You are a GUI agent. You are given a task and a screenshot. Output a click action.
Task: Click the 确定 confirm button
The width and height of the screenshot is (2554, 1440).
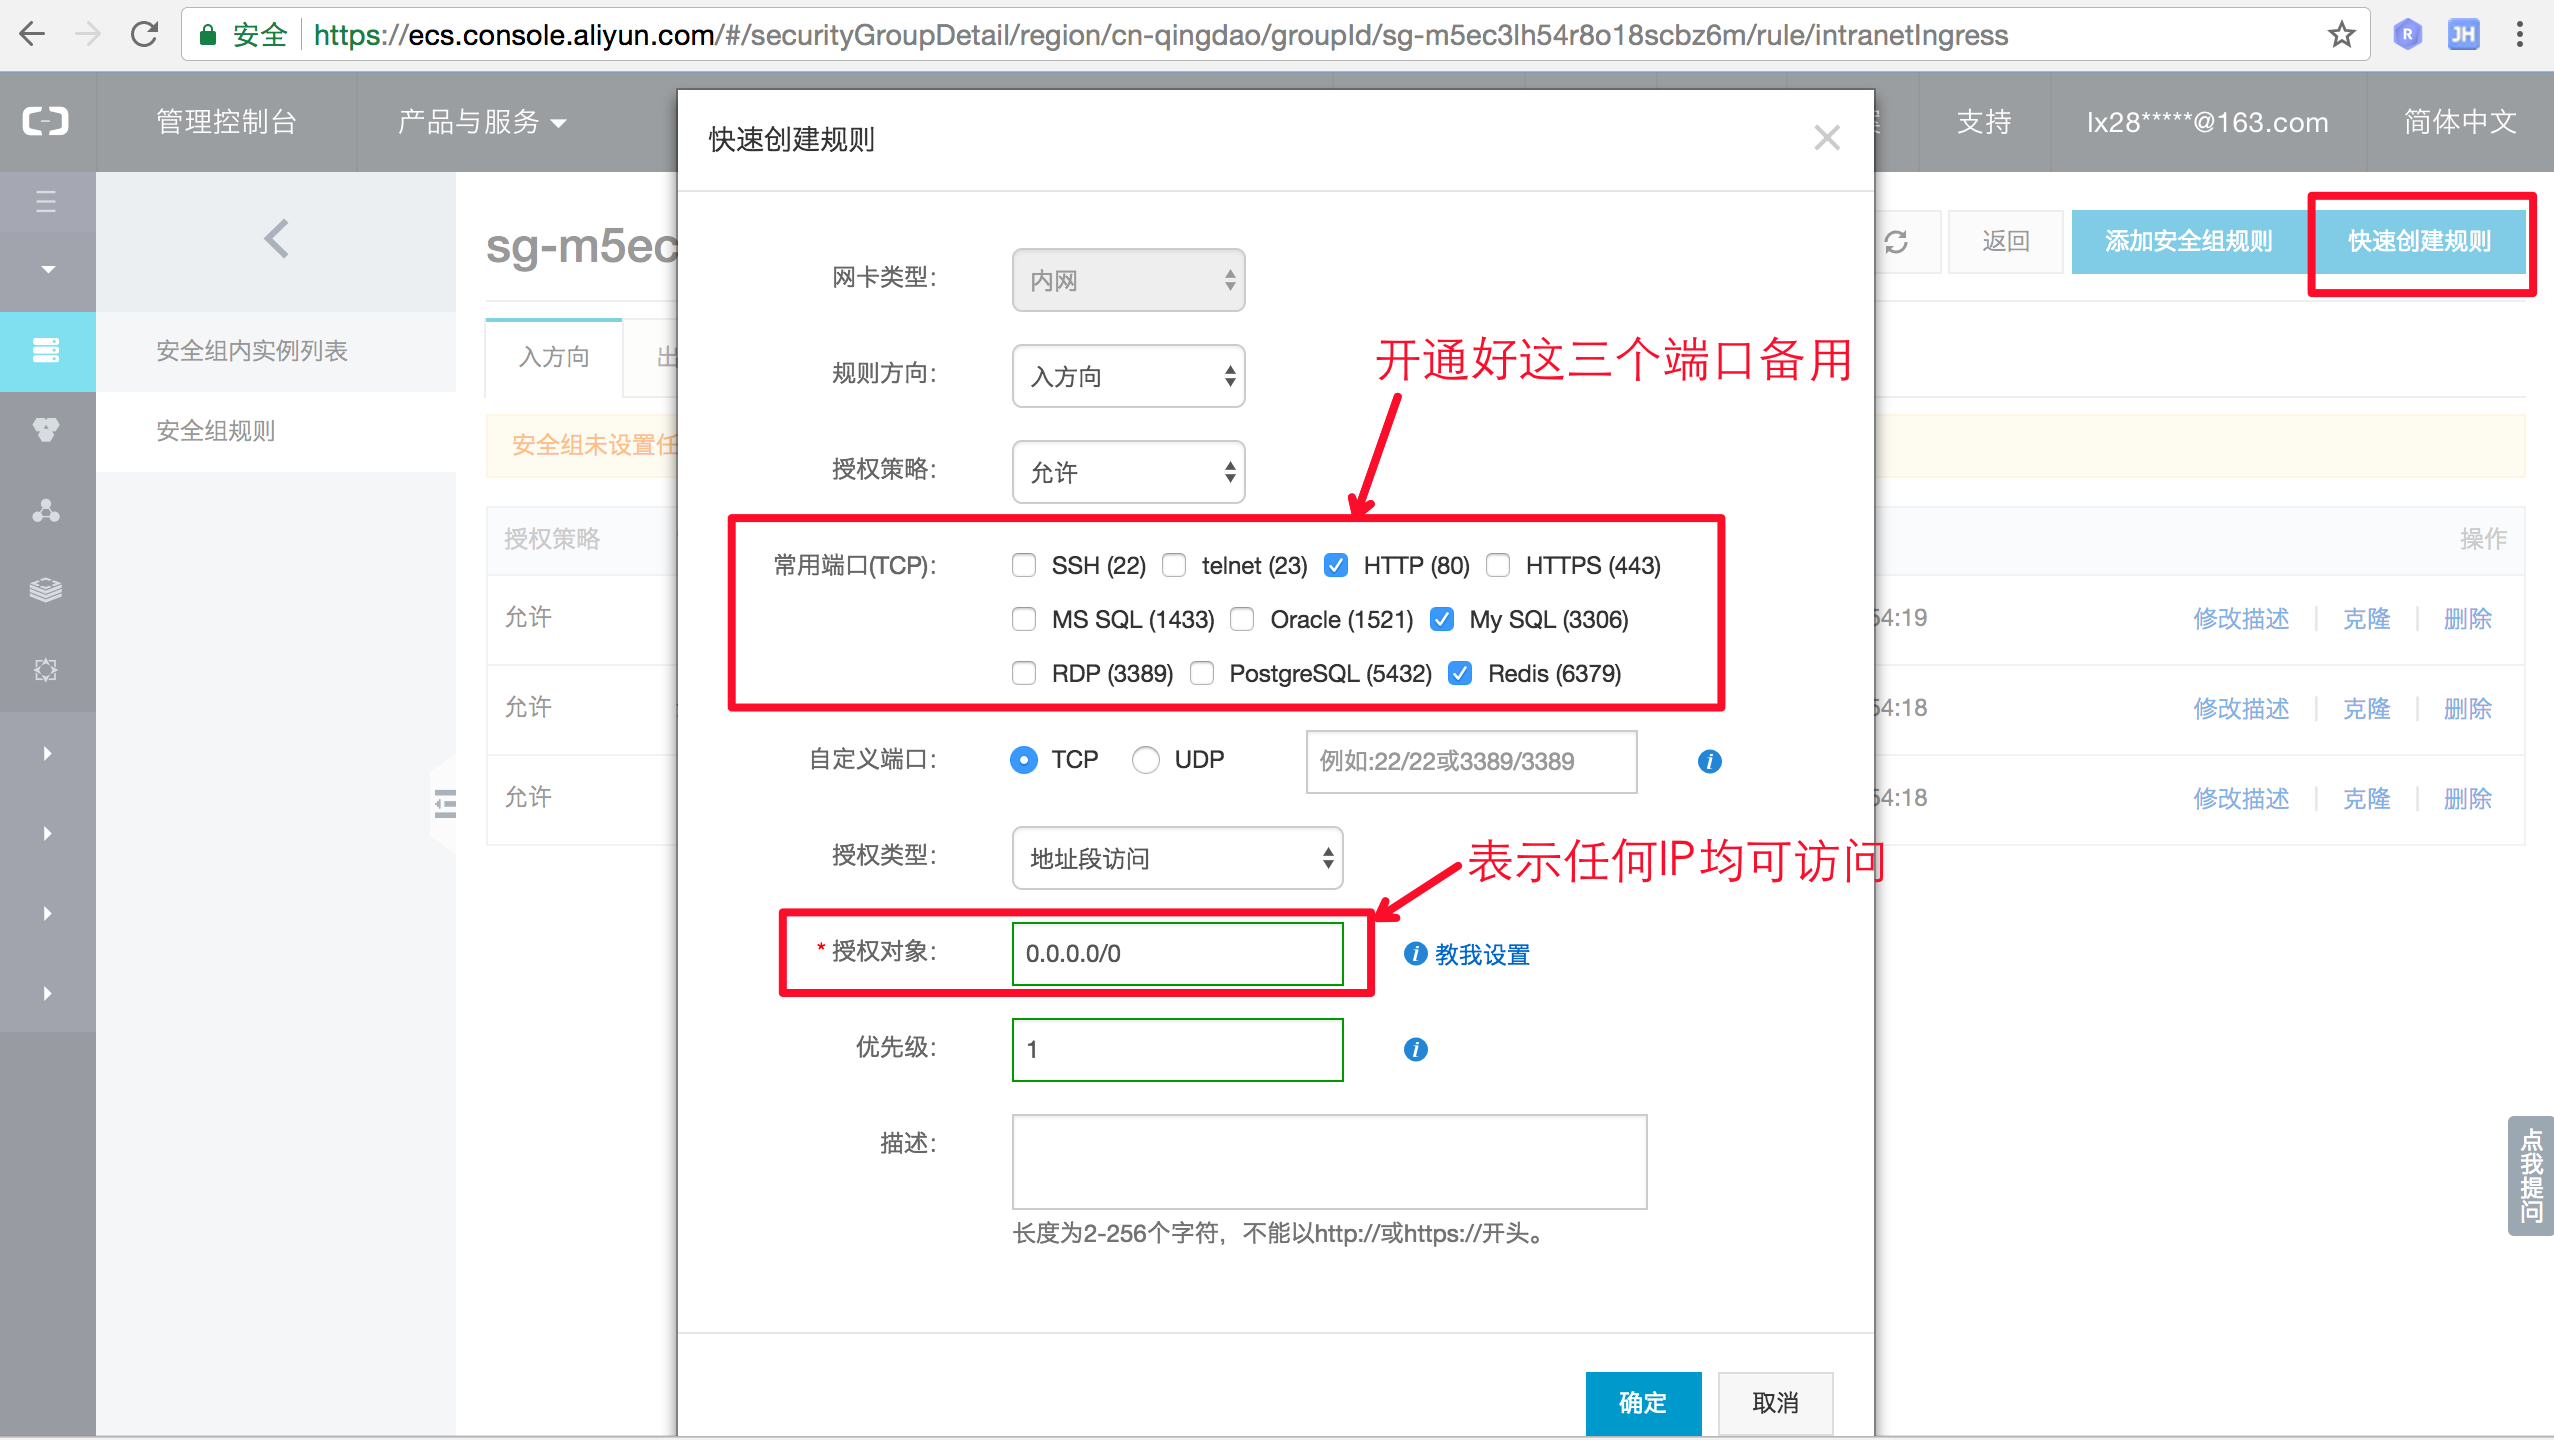[1643, 1402]
